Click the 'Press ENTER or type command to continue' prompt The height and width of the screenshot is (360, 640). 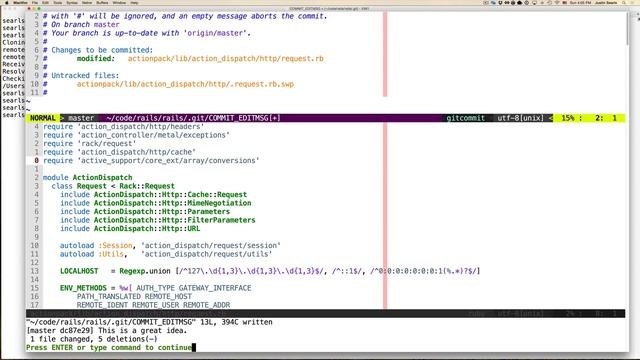[x=109, y=348]
